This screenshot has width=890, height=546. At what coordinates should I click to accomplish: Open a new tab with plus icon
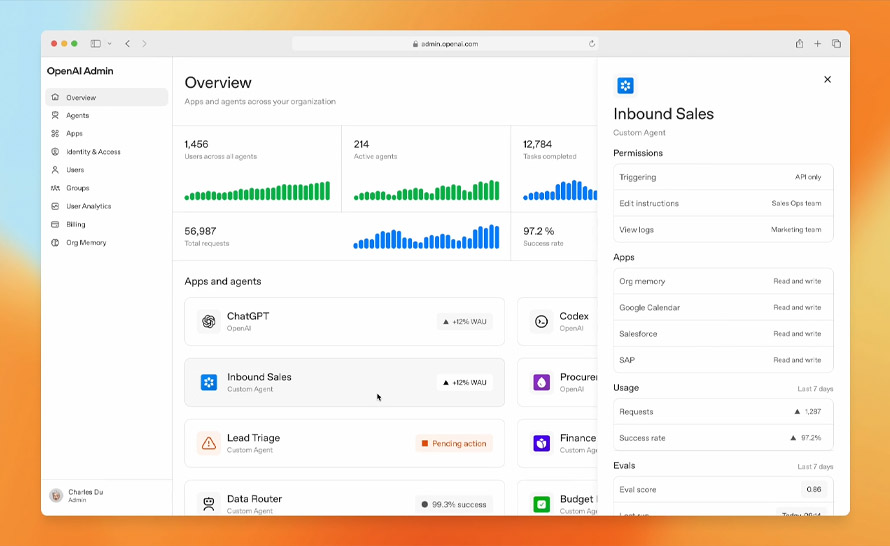coord(817,44)
